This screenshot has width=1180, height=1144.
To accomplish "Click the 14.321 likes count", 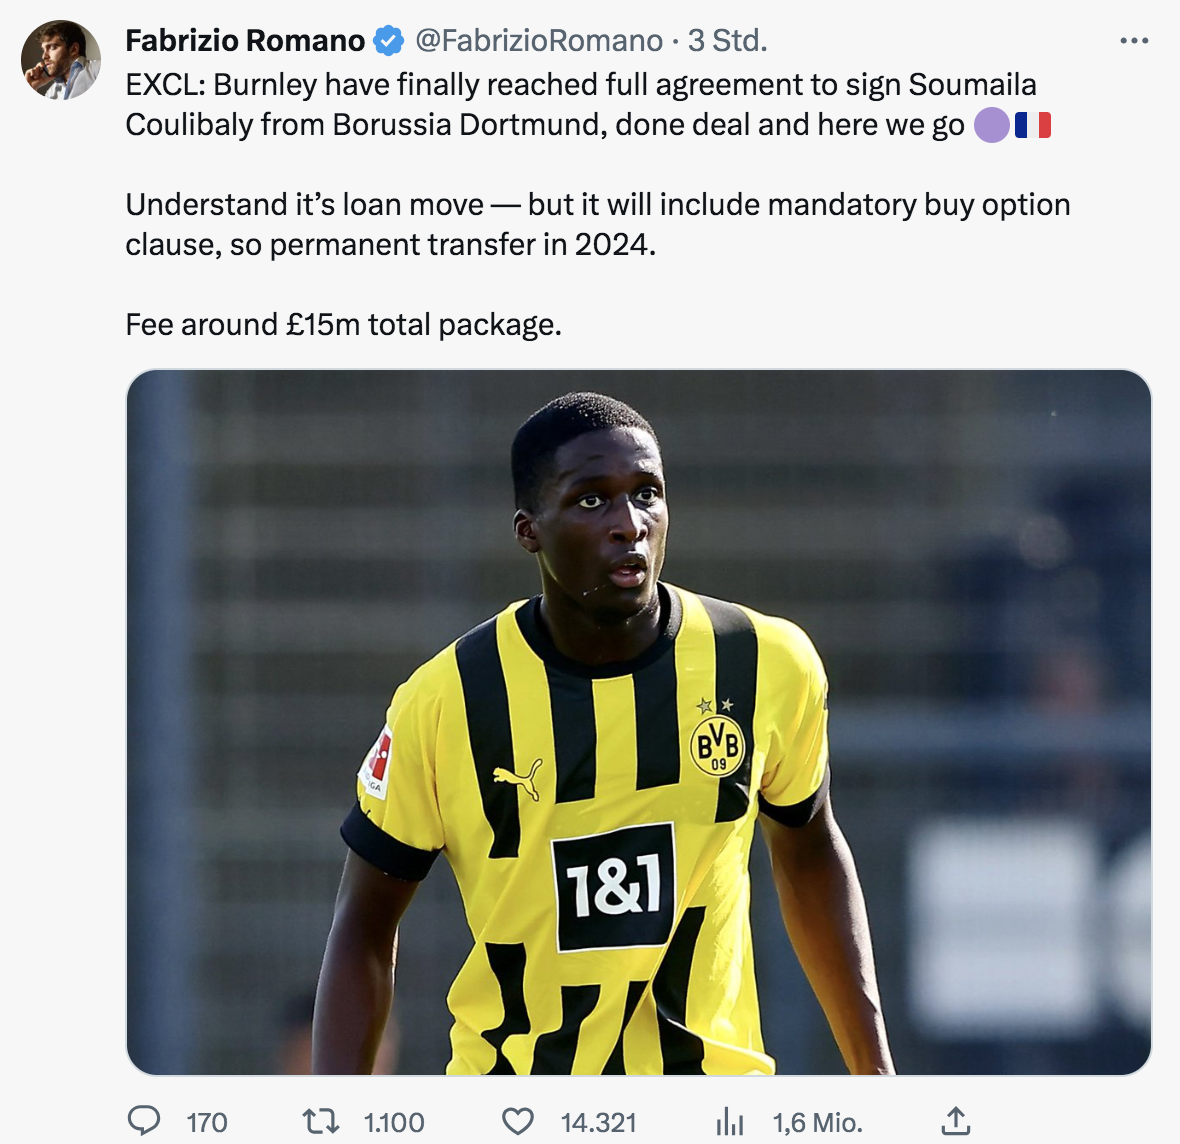I will (598, 1122).
